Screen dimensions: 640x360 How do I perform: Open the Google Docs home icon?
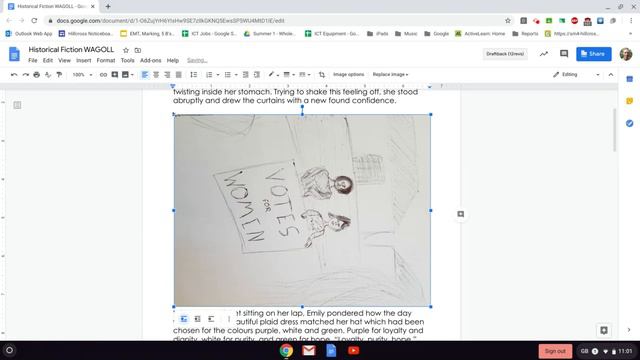pos(14,54)
